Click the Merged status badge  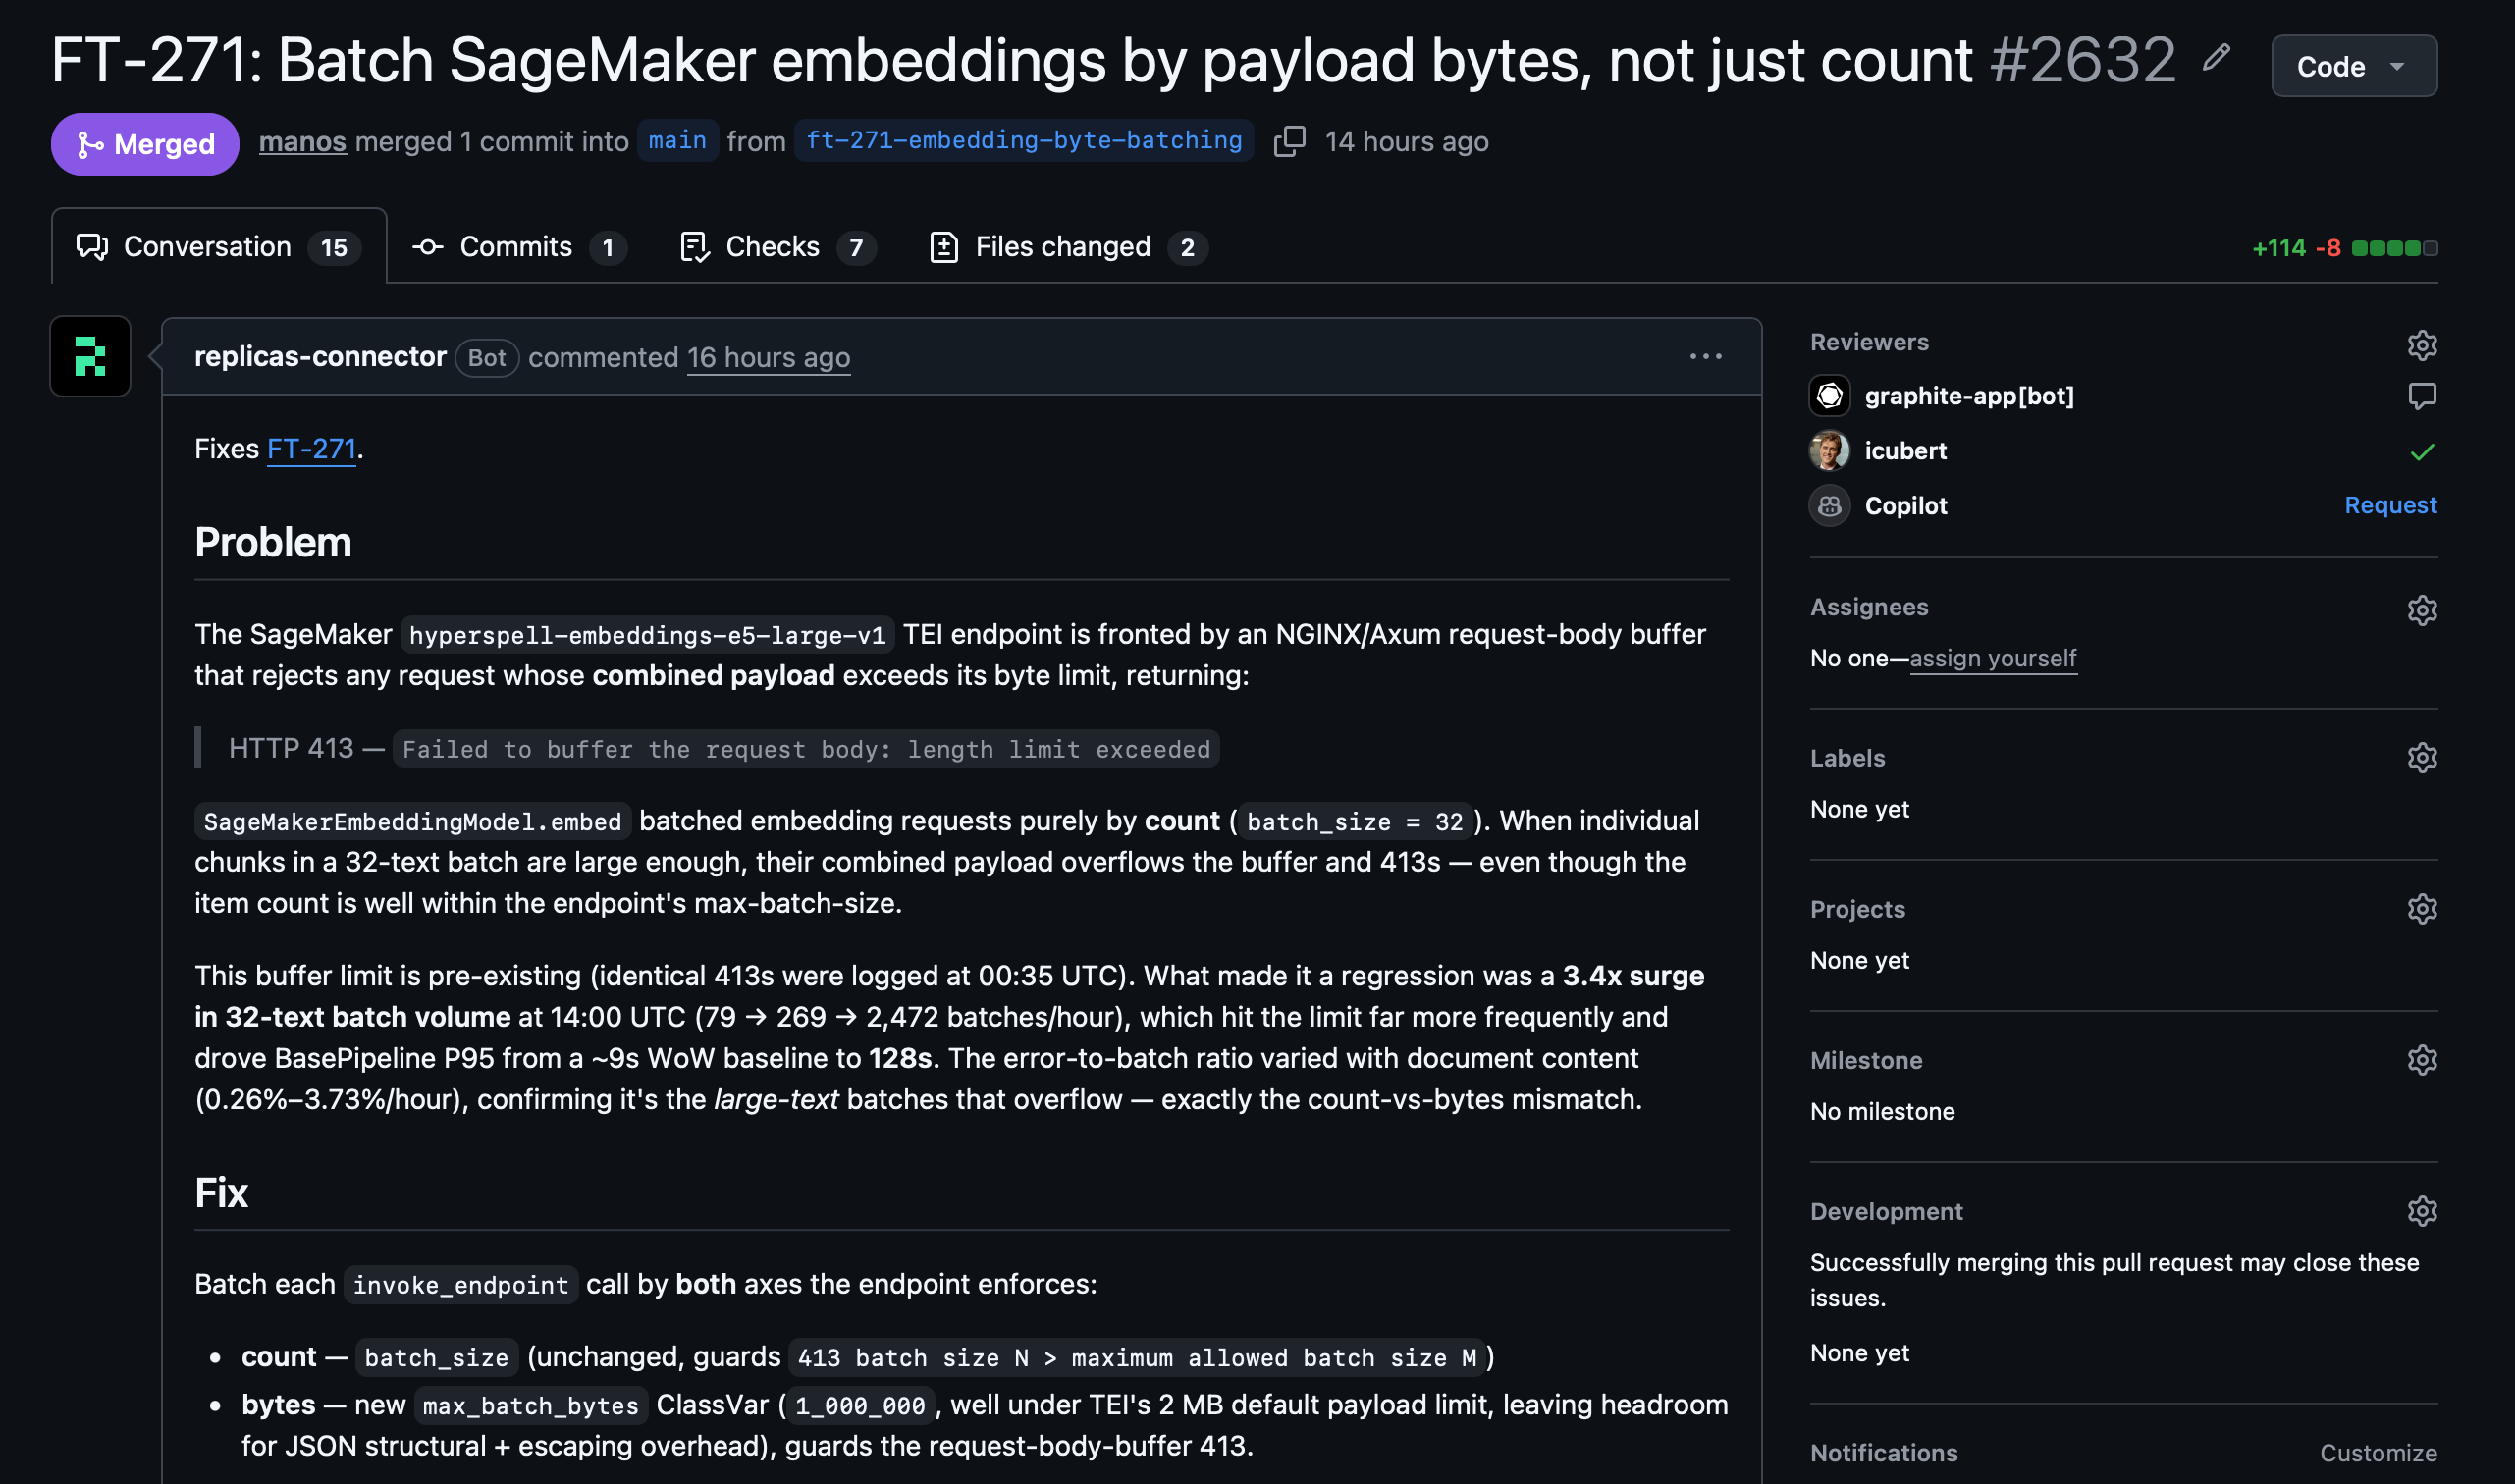145,144
